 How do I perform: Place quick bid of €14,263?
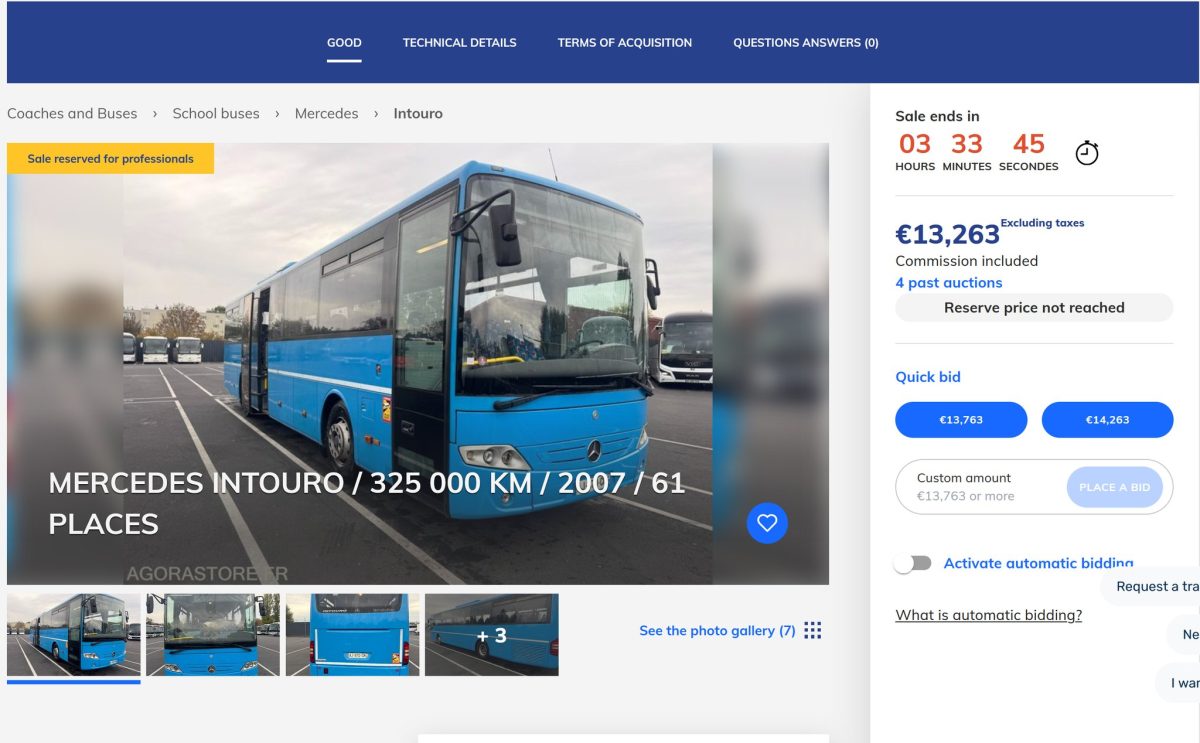point(1107,420)
